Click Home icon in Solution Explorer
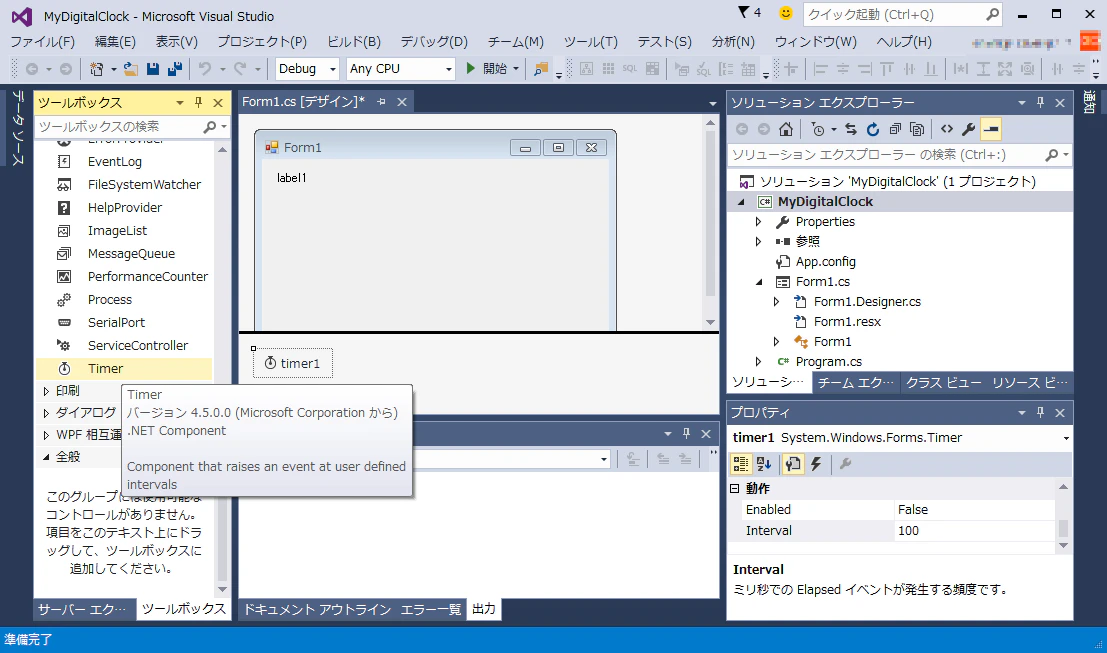Viewport: 1107px width, 653px height. (786, 129)
